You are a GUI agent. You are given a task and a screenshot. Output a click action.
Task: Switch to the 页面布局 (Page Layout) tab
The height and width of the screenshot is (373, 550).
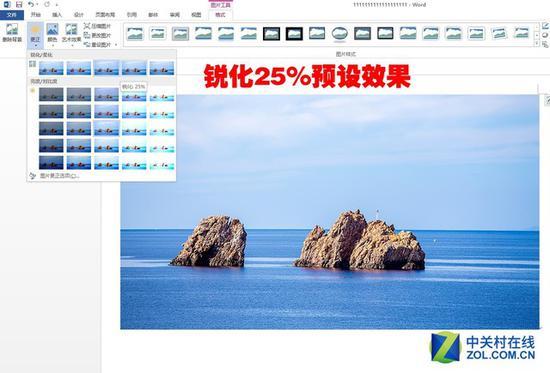tap(105, 15)
